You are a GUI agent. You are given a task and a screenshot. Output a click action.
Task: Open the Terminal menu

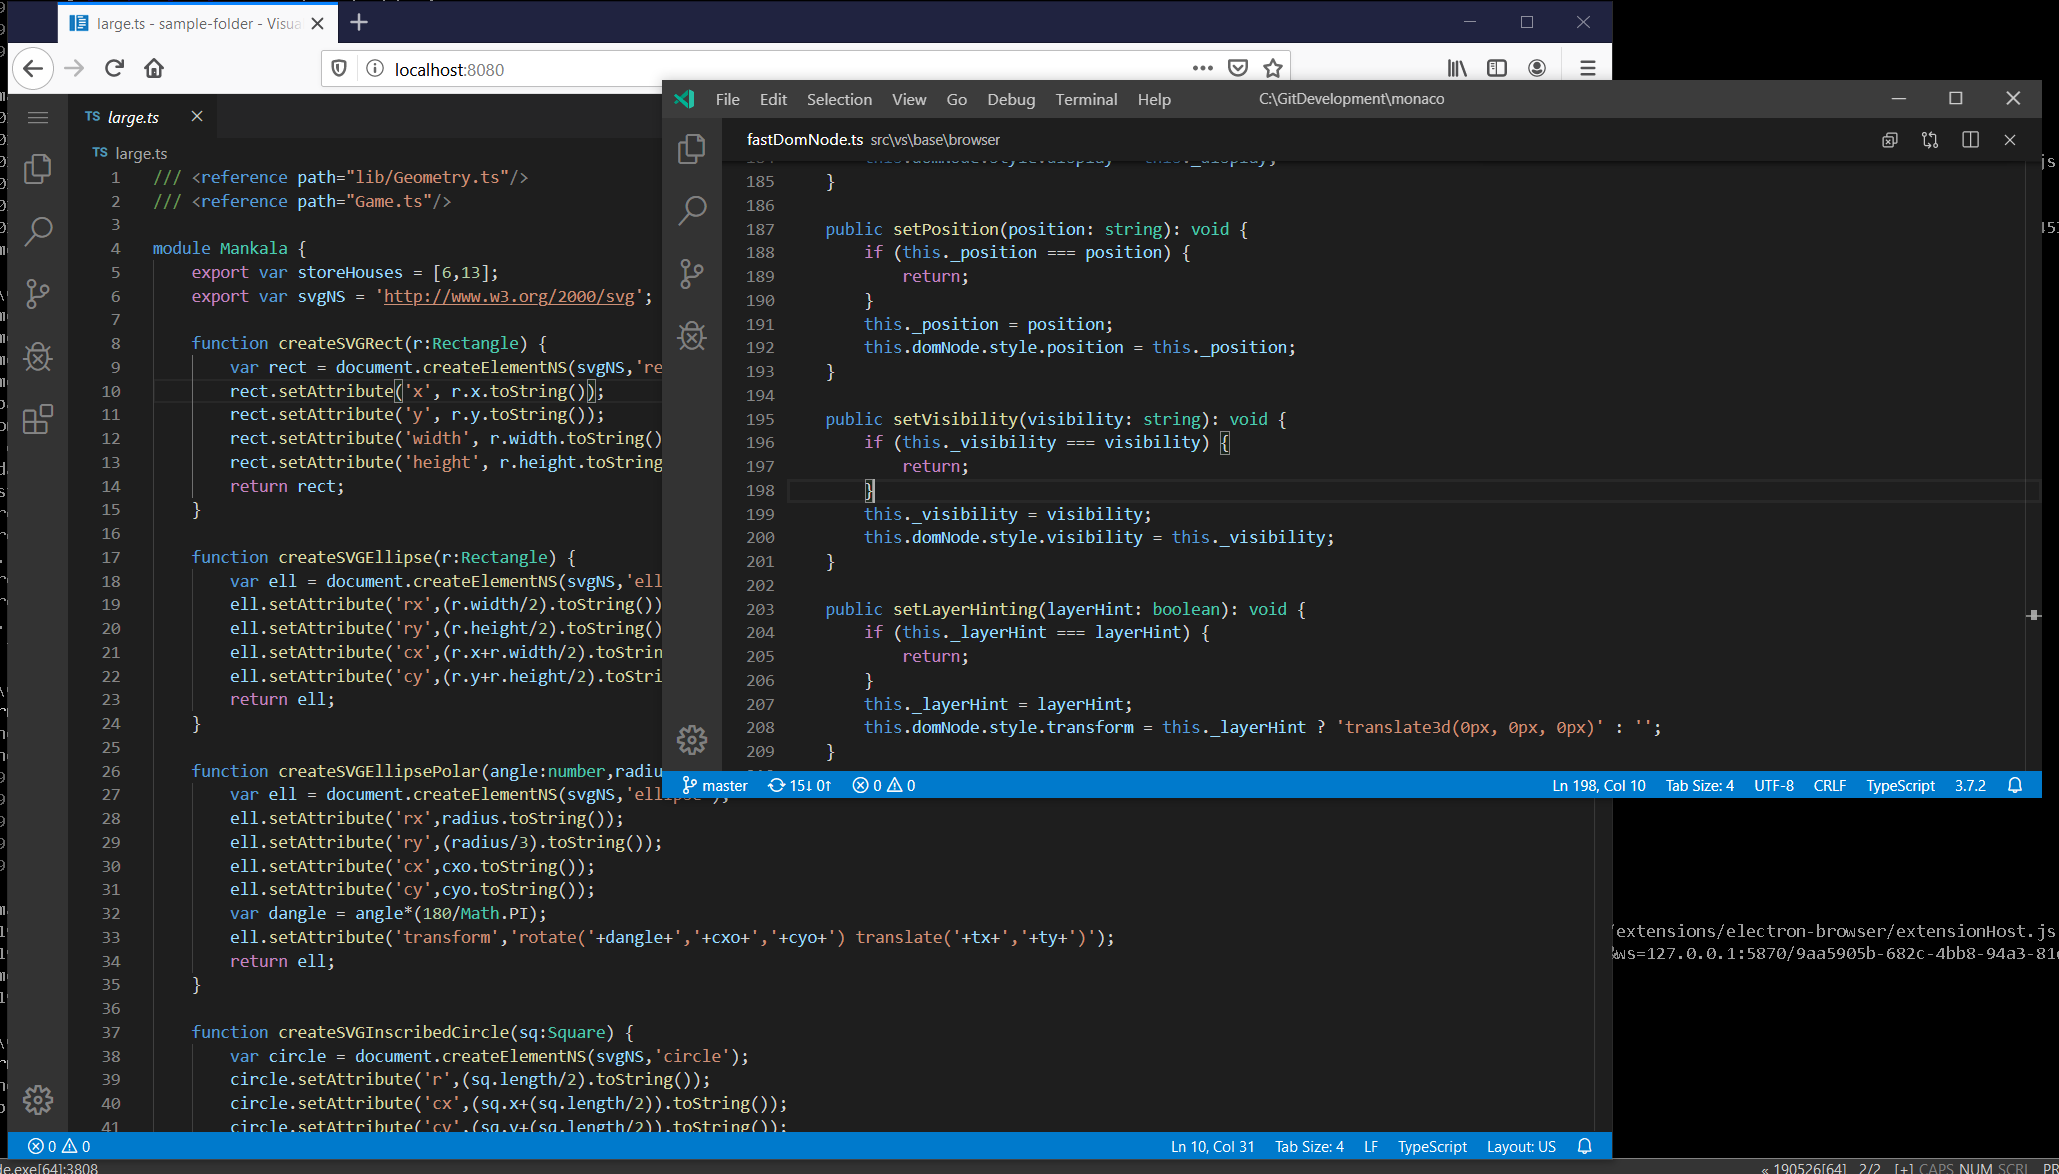(1086, 99)
